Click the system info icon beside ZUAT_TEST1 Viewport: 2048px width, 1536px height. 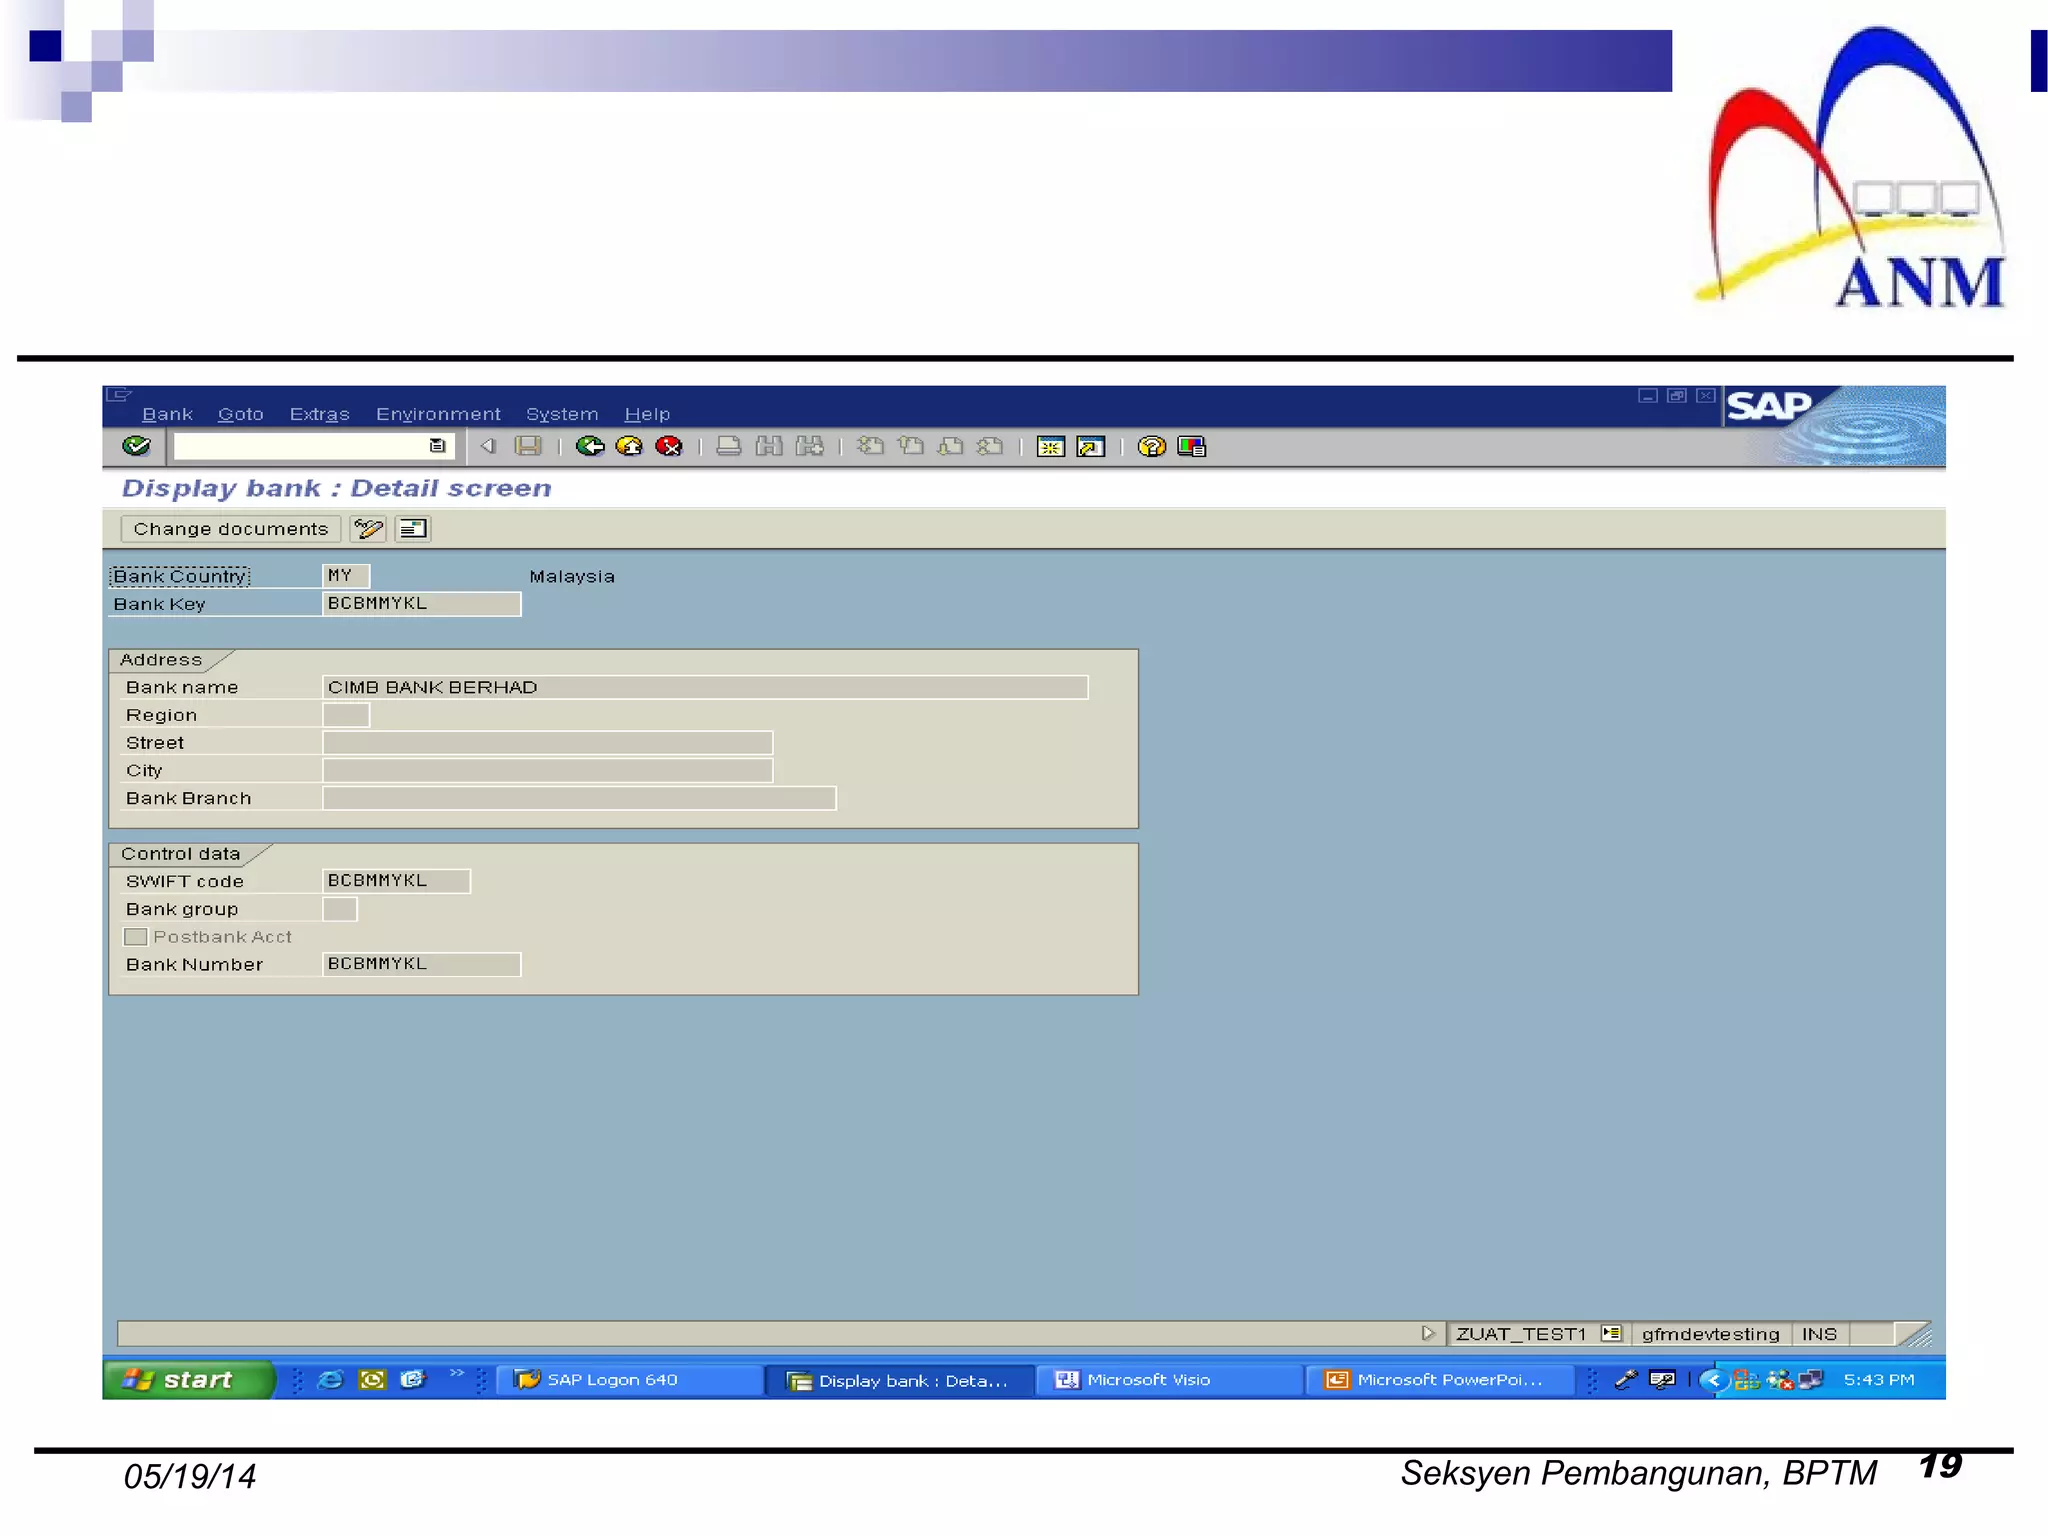[x=1610, y=1333]
